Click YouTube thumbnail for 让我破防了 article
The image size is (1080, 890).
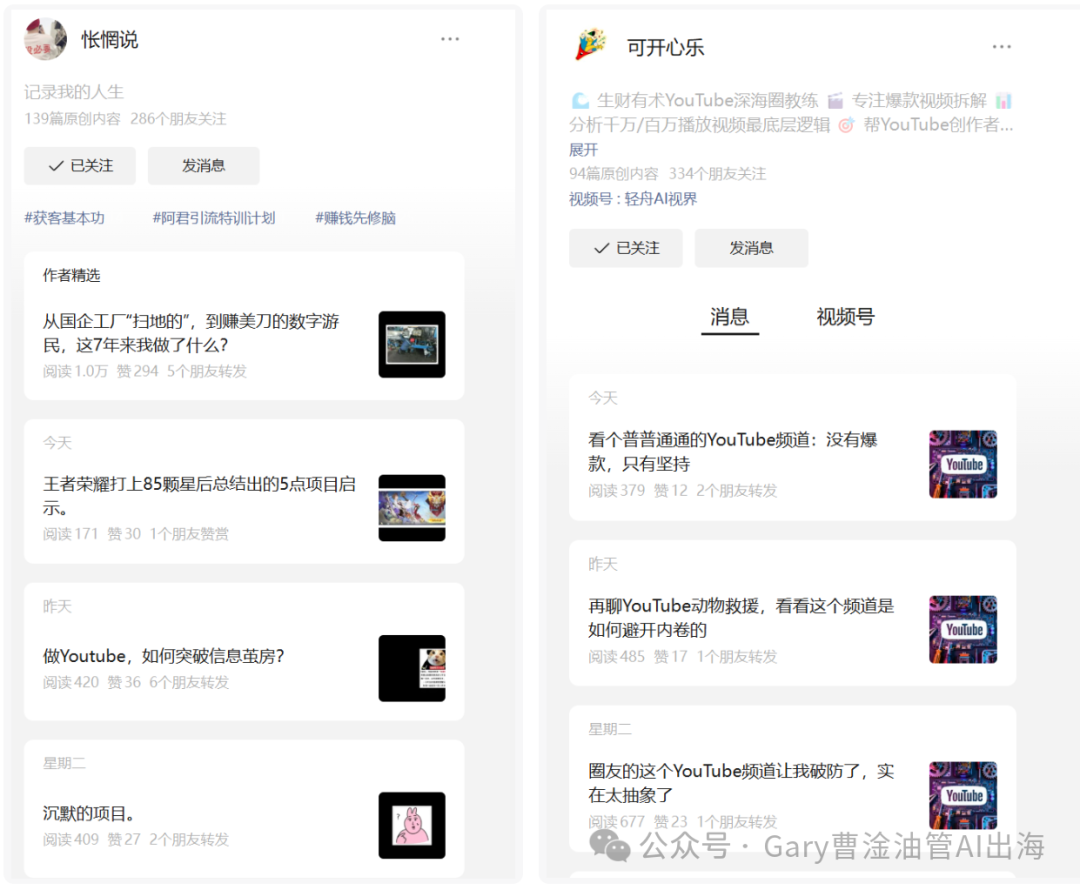(x=963, y=795)
